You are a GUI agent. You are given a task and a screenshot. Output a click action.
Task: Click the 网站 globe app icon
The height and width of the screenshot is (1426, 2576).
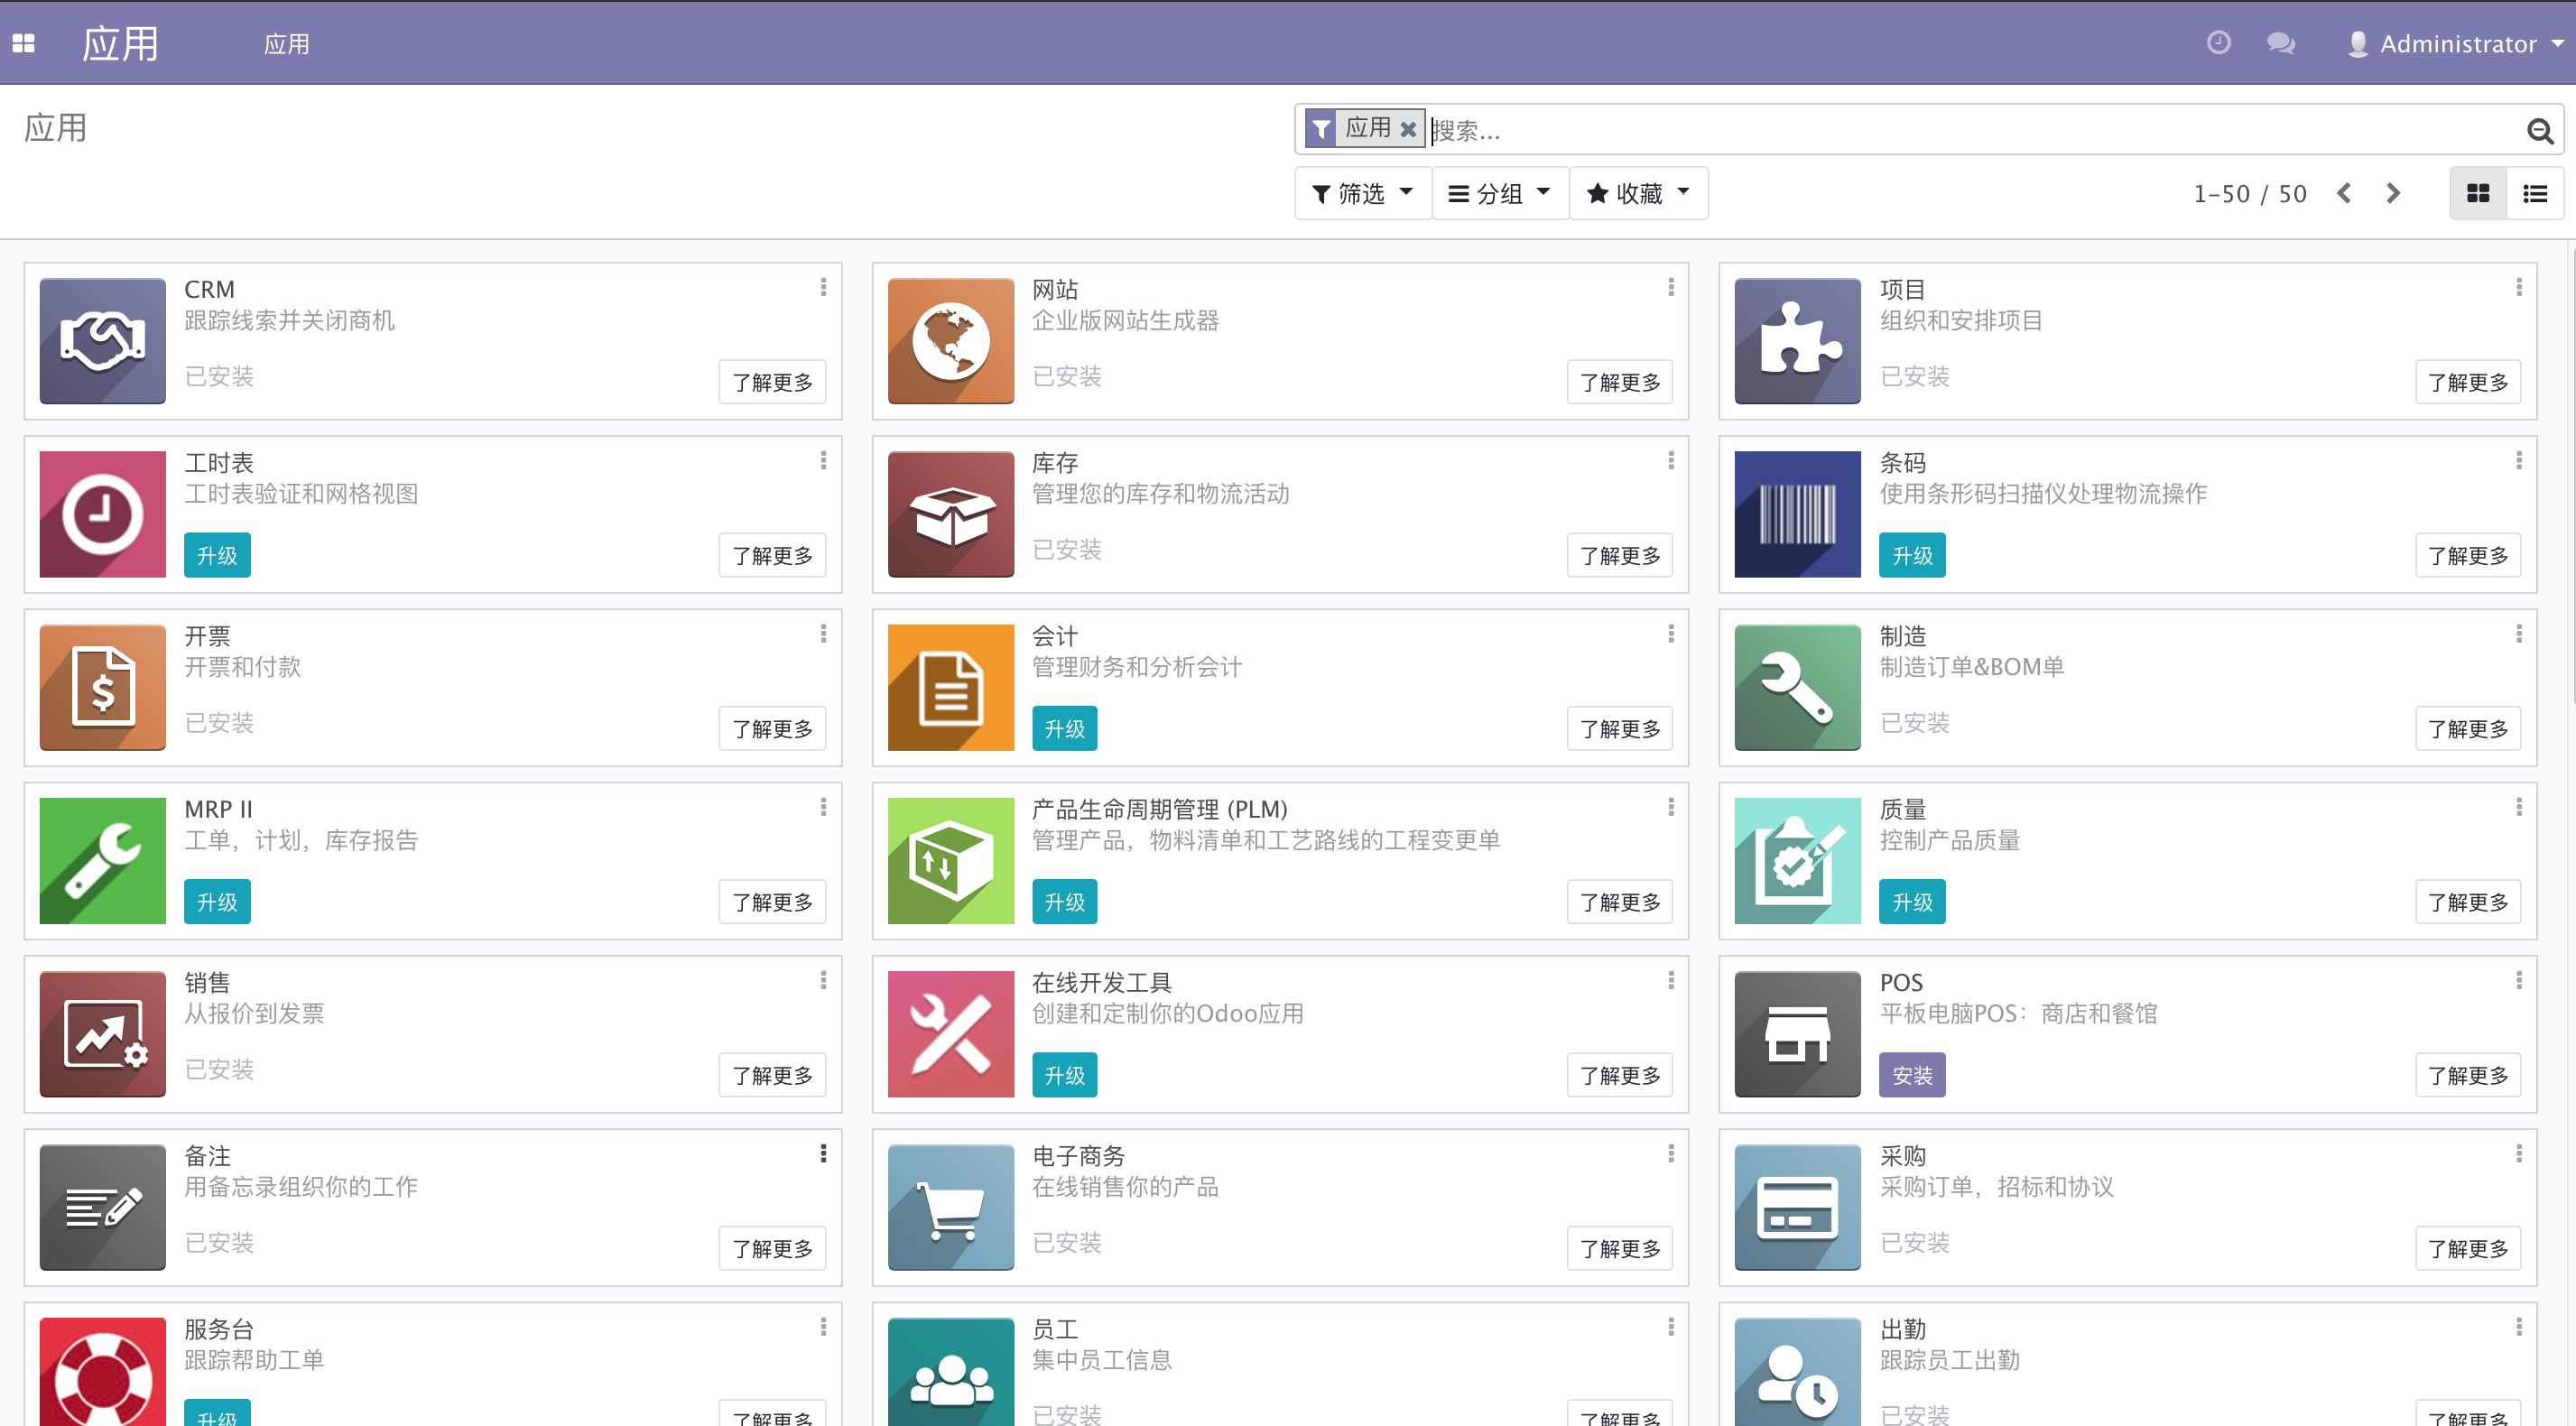click(950, 341)
